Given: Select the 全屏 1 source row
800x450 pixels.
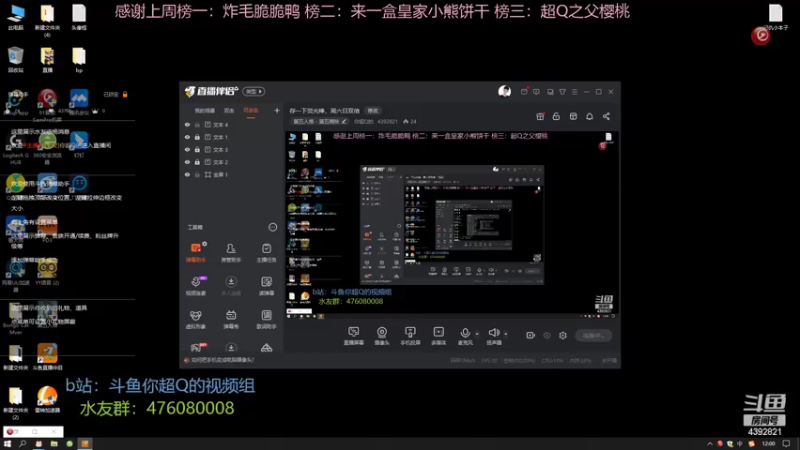Looking at the screenshot, I should (x=232, y=174).
